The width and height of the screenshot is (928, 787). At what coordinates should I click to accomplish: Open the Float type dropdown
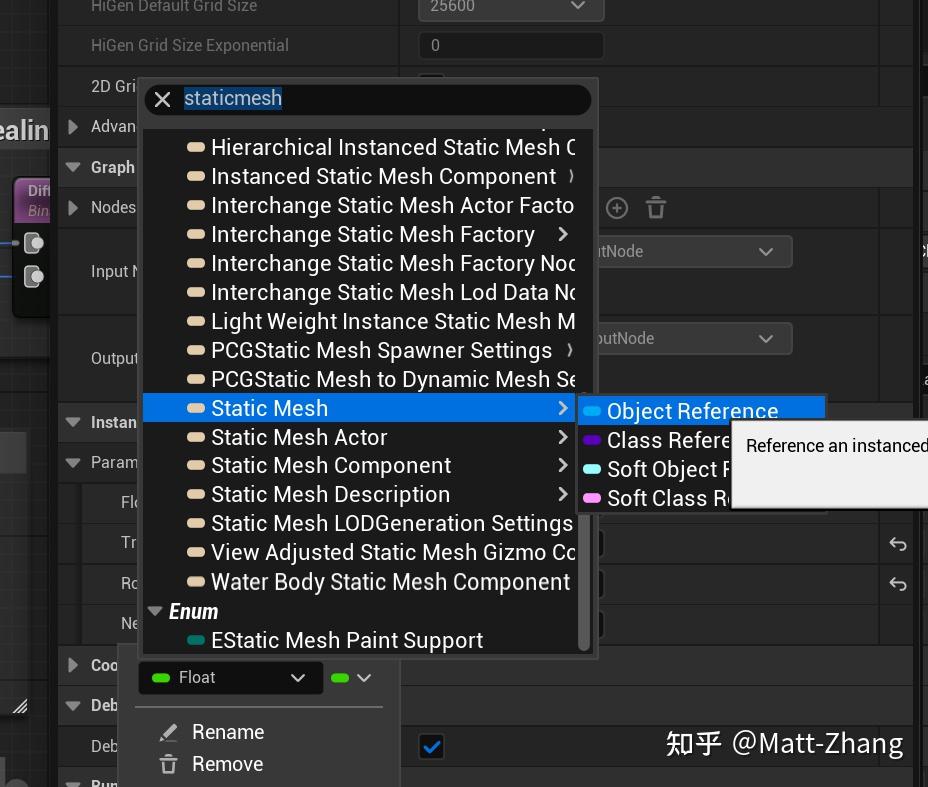click(230, 678)
